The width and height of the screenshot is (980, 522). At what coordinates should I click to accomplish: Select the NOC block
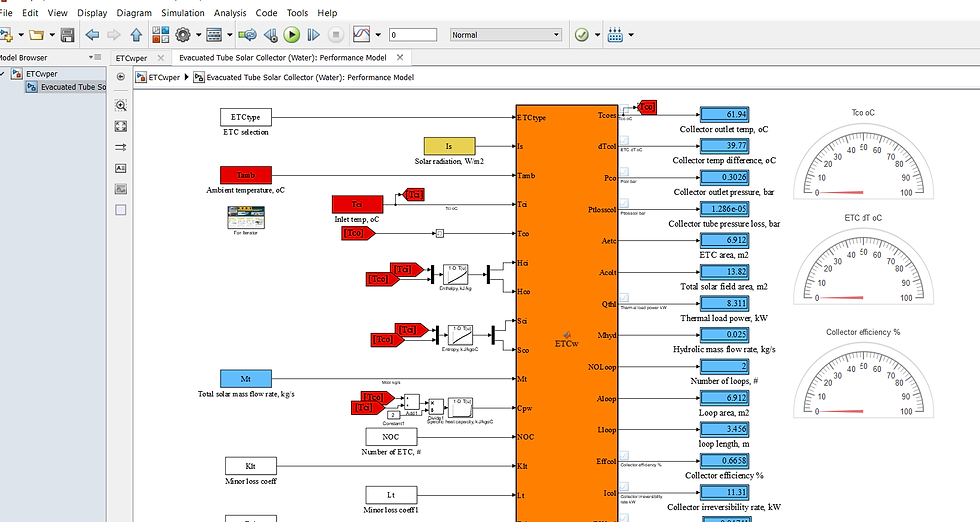[x=391, y=437]
